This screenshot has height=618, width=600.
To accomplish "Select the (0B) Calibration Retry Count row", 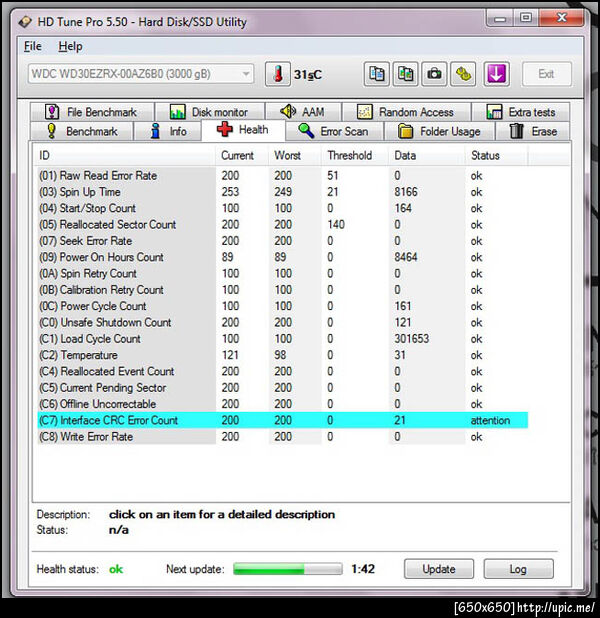I will point(283,290).
